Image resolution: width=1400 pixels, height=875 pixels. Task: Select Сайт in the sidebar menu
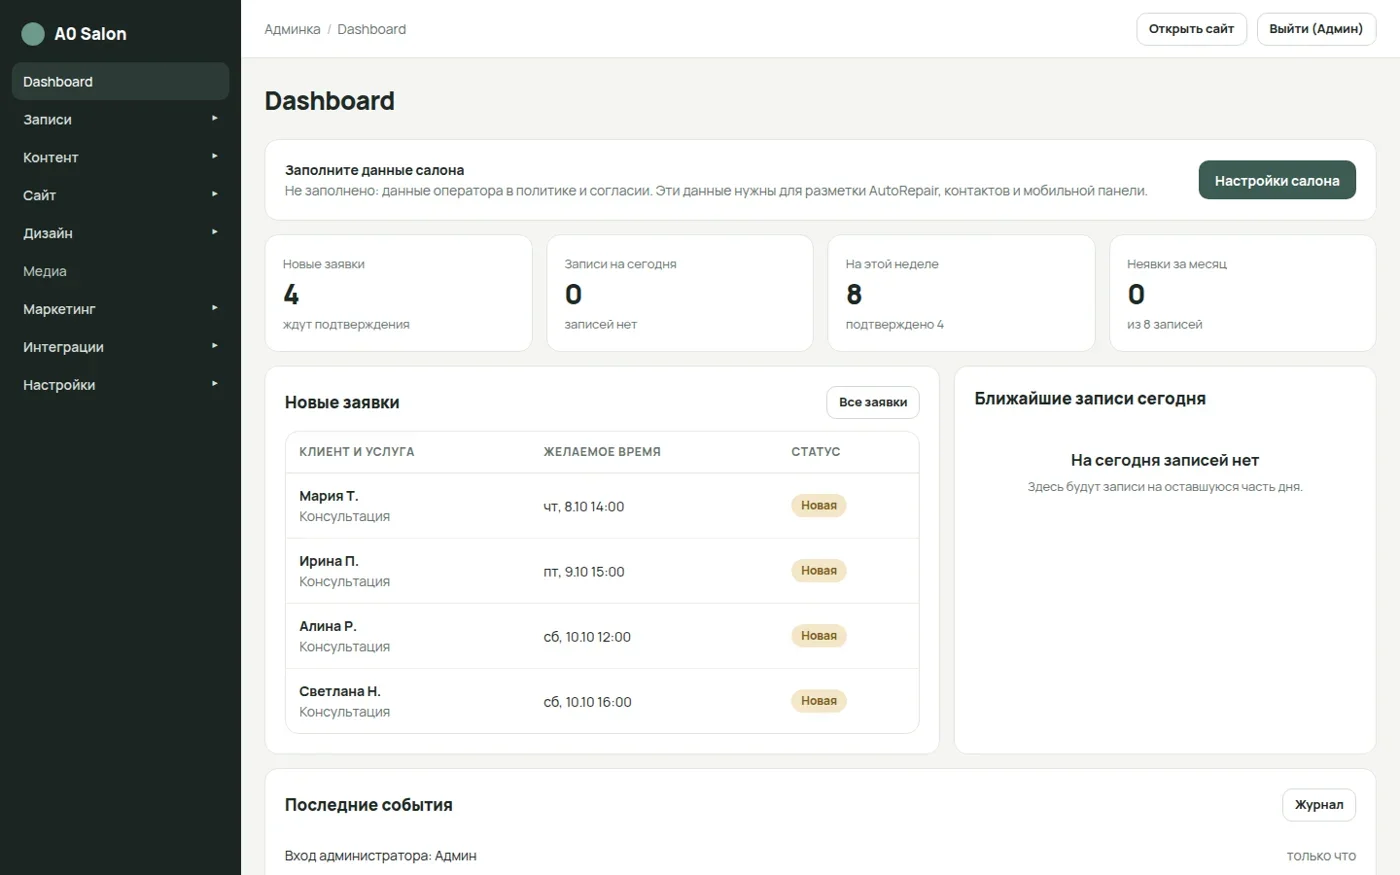click(x=120, y=195)
